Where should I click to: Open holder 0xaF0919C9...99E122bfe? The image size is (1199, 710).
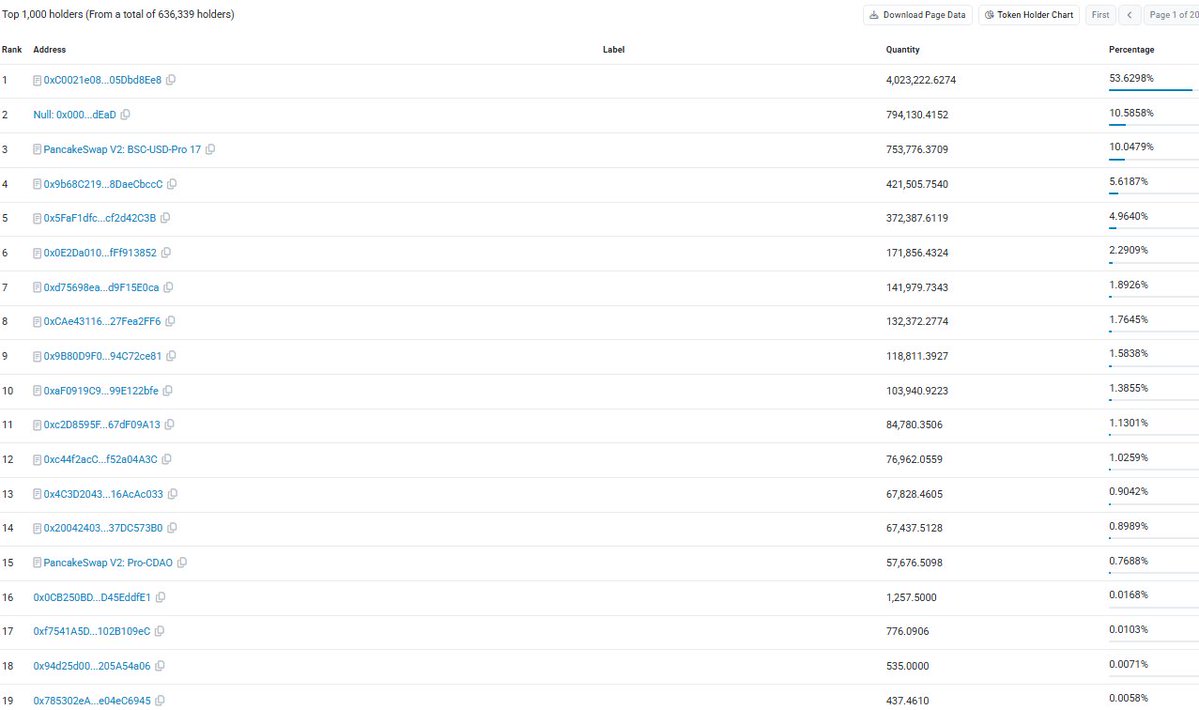(x=101, y=391)
